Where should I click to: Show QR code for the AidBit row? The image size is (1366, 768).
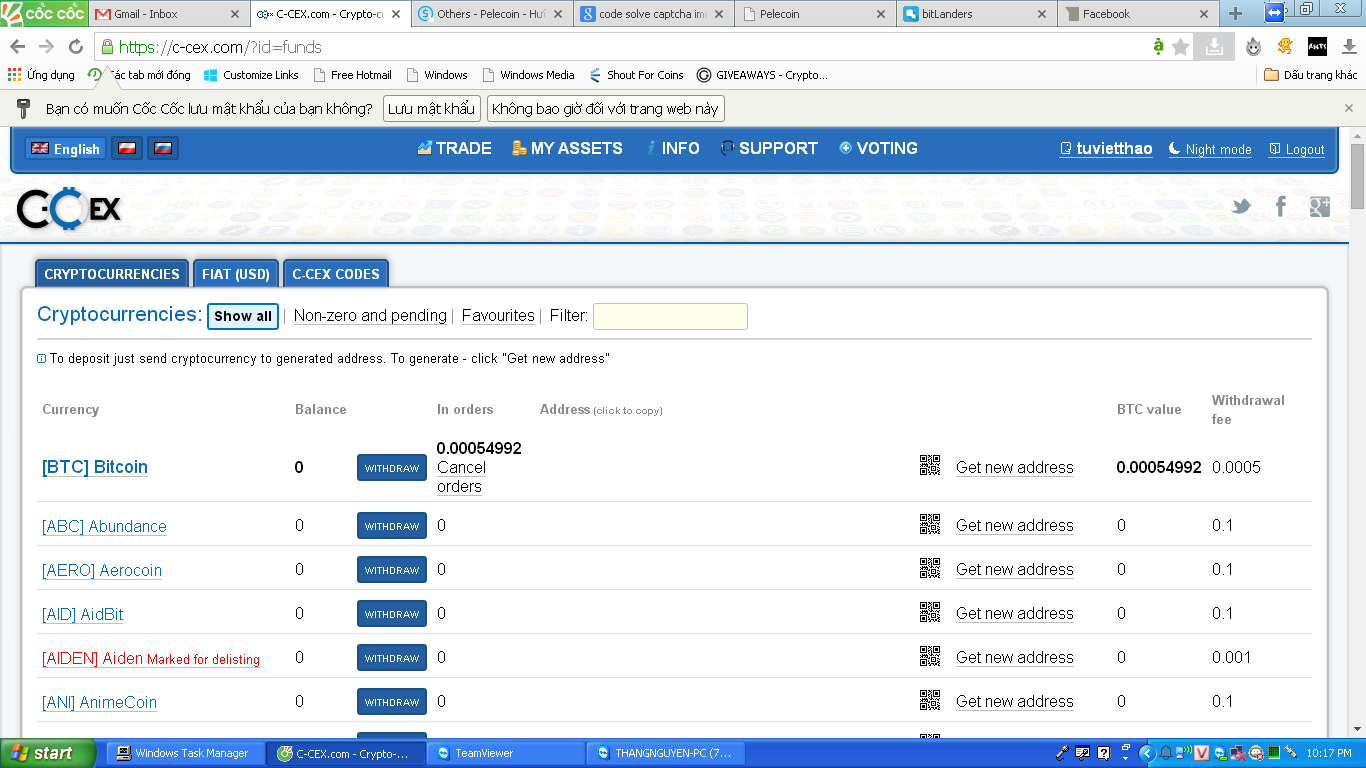[930, 612]
